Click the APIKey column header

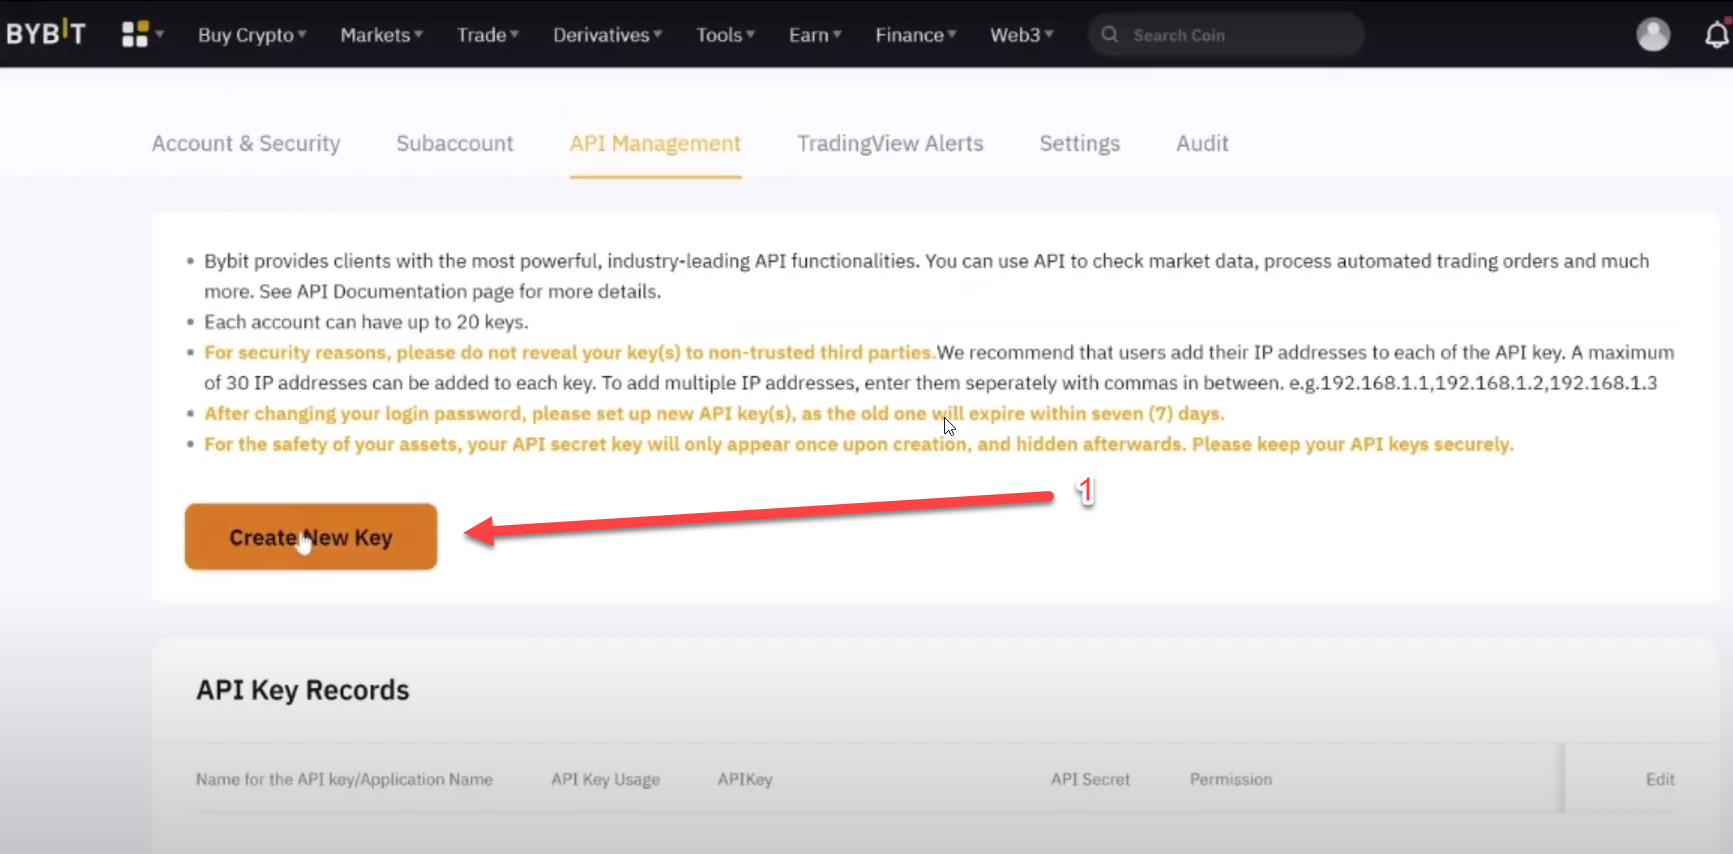click(745, 779)
